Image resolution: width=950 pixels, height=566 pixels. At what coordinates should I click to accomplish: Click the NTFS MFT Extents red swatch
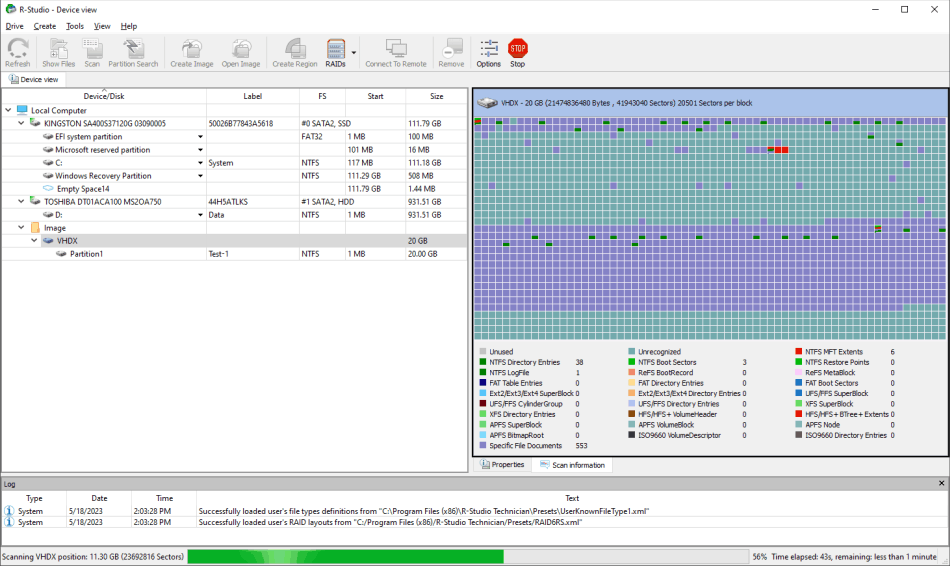tap(799, 351)
